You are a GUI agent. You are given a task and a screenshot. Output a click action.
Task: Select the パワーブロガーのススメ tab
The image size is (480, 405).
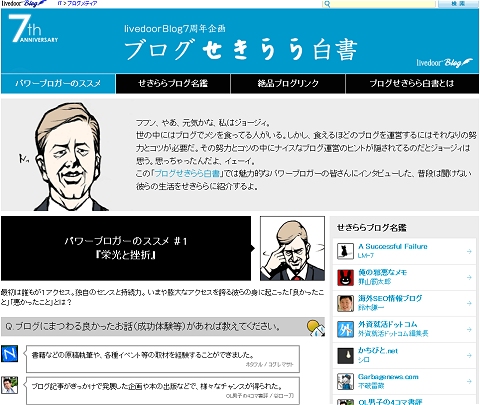(x=58, y=83)
